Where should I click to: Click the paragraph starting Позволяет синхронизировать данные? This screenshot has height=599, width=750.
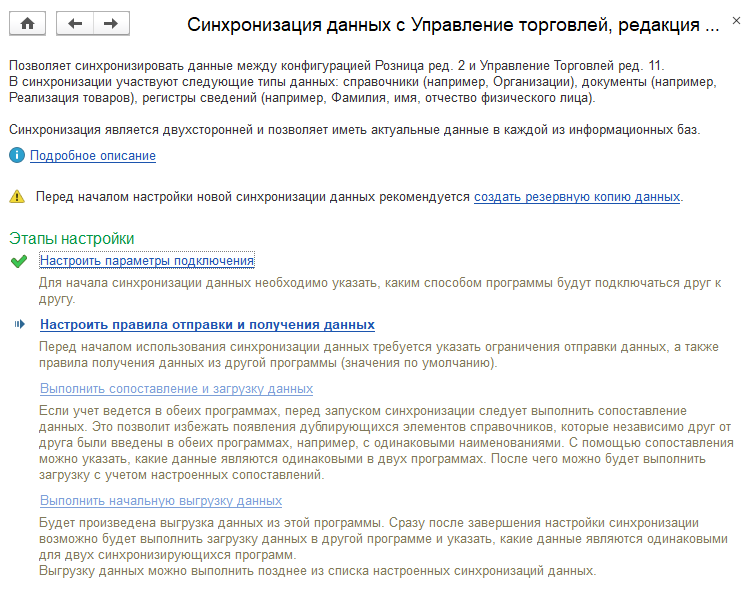(363, 82)
